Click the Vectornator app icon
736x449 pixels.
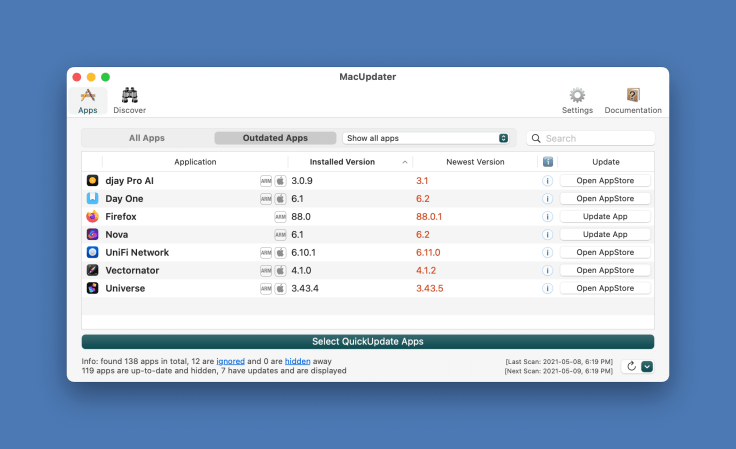tap(92, 270)
